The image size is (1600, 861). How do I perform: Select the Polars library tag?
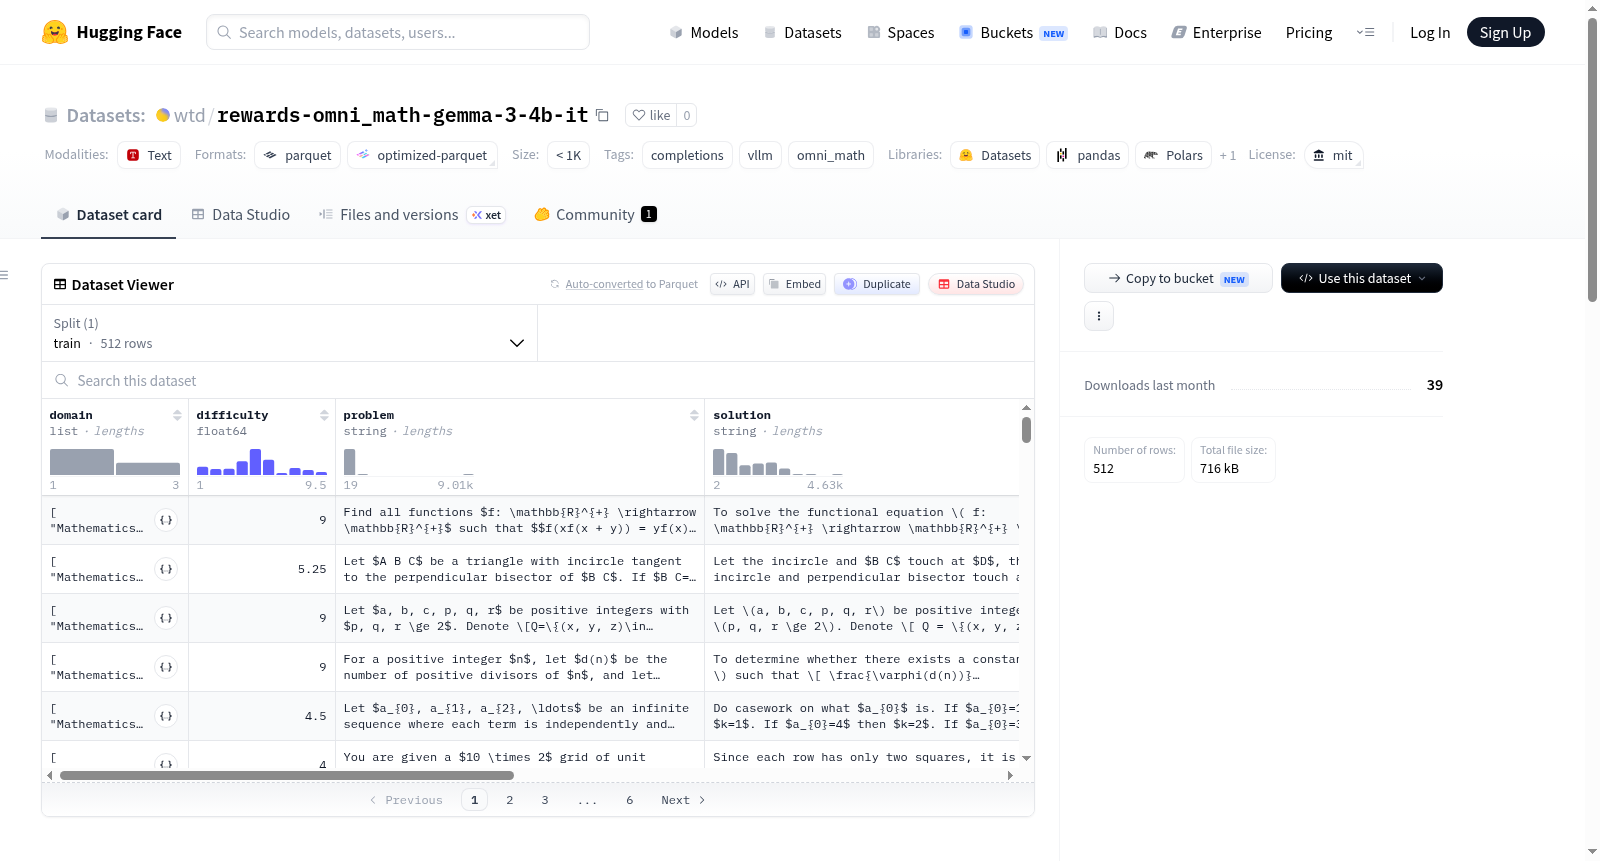1173,155
